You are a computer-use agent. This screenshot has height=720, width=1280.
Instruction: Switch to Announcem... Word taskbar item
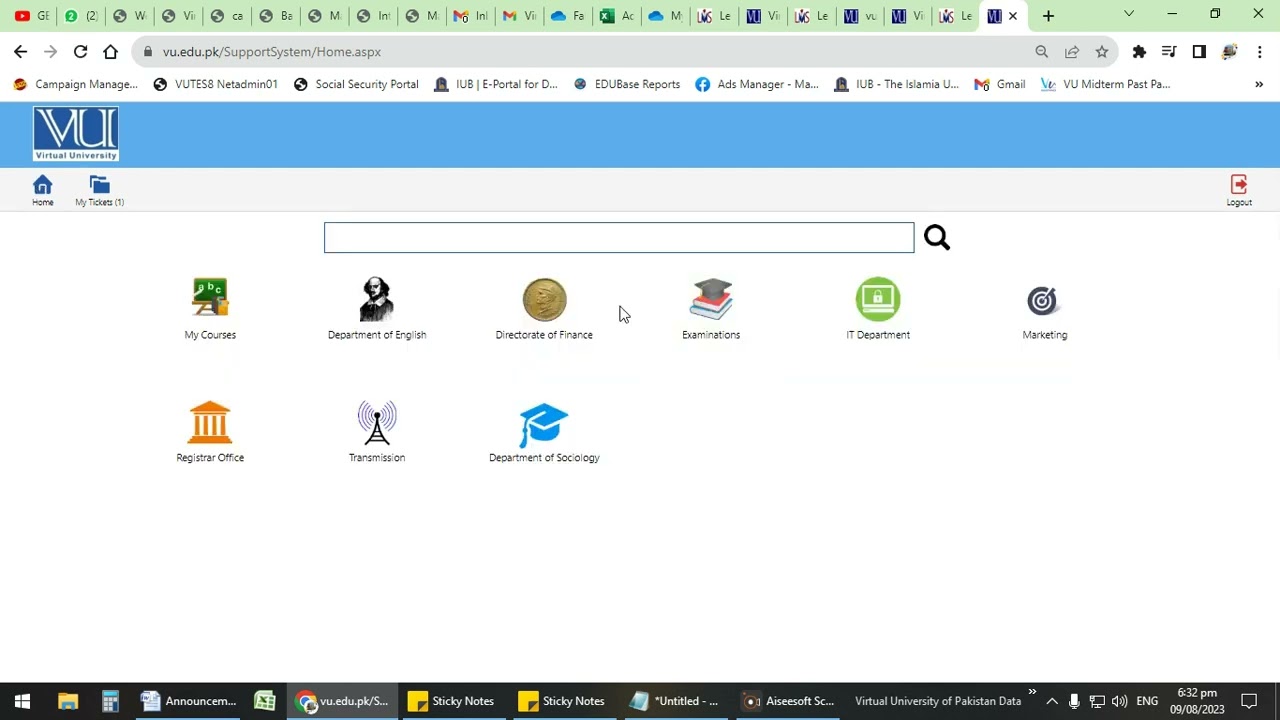pyautogui.click(x=189, y=701)
